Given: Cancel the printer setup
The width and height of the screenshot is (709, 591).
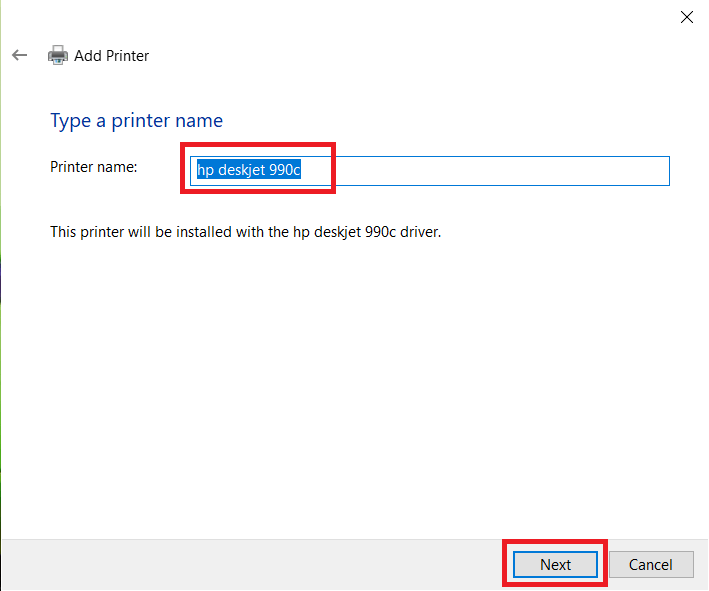Looking at the screenshot, I should [651, 564].
